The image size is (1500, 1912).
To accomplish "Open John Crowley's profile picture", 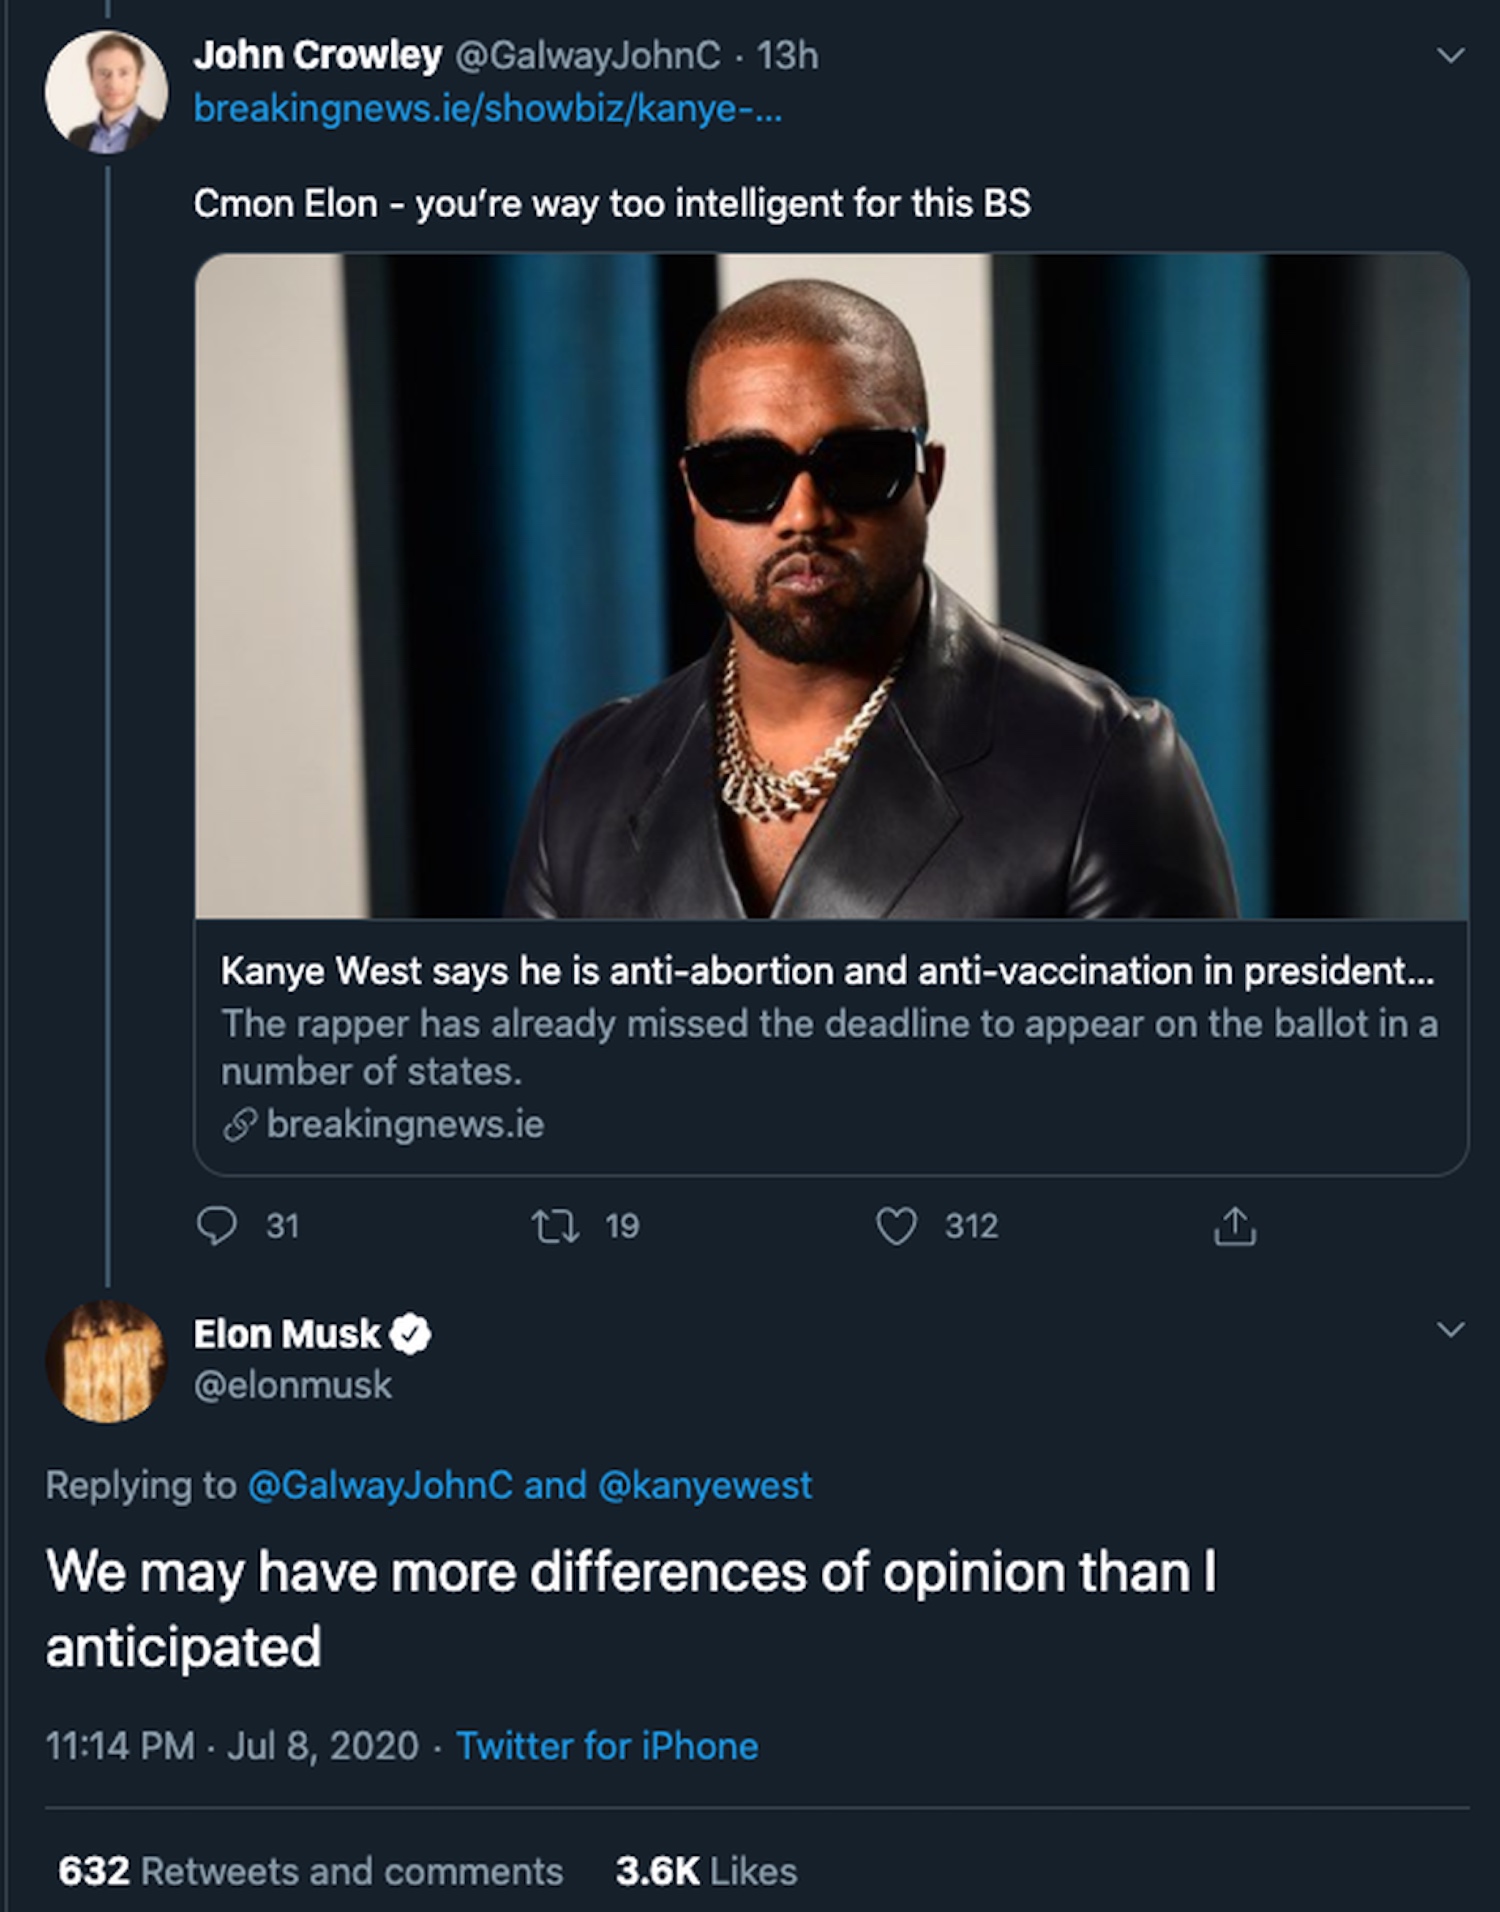I will [x=106, y=92].
